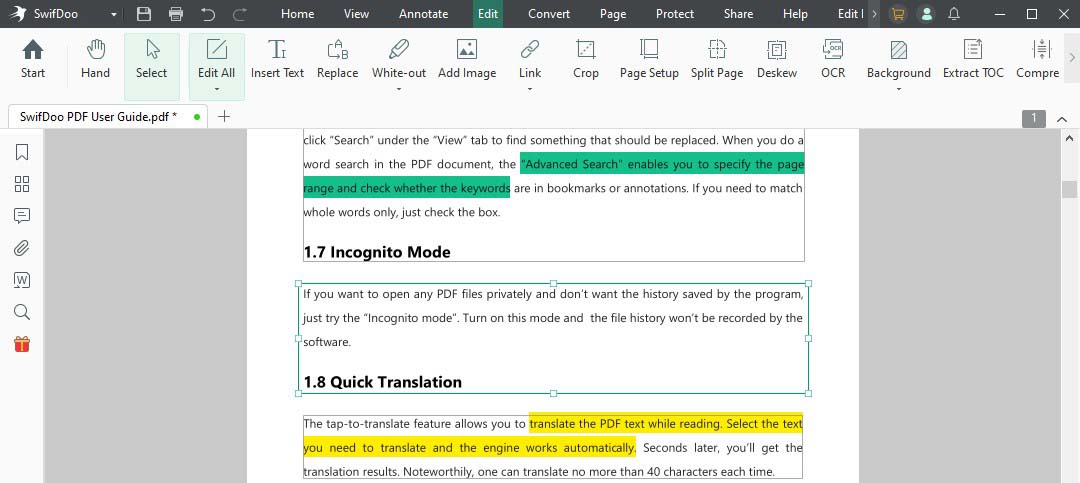The image size is (1080, 483).
Task: Expand the Edit All dropdown arrow
Action: (217, 90)
